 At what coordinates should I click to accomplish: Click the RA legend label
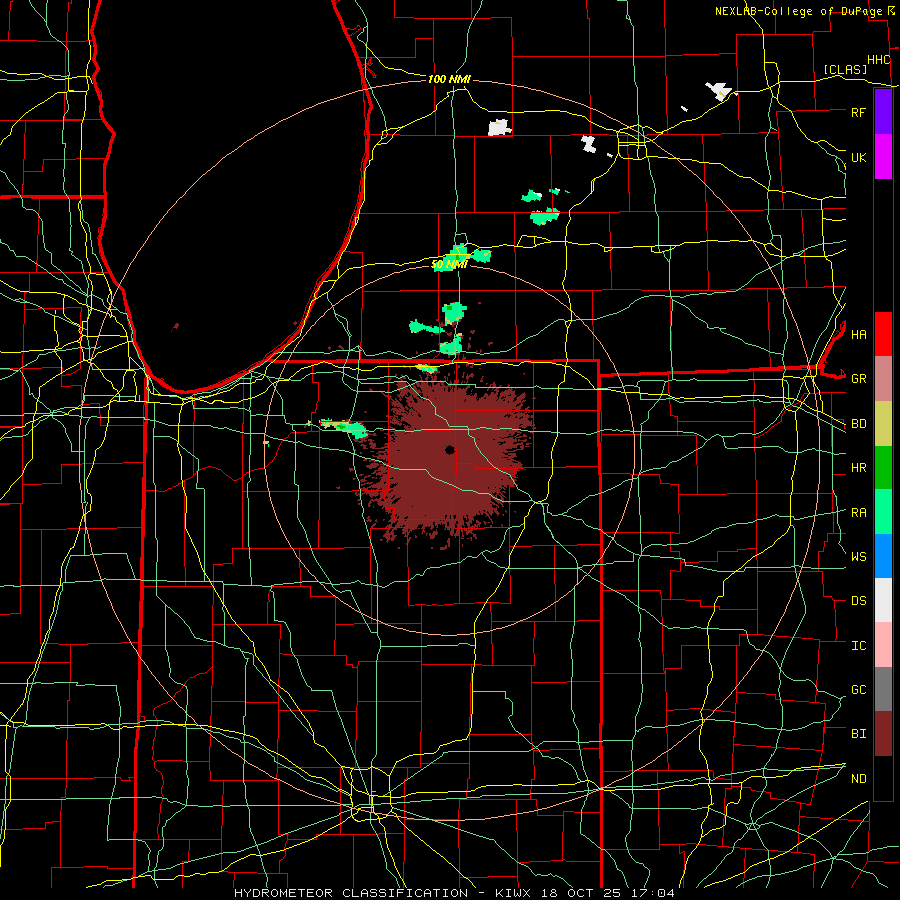[858, 512]
